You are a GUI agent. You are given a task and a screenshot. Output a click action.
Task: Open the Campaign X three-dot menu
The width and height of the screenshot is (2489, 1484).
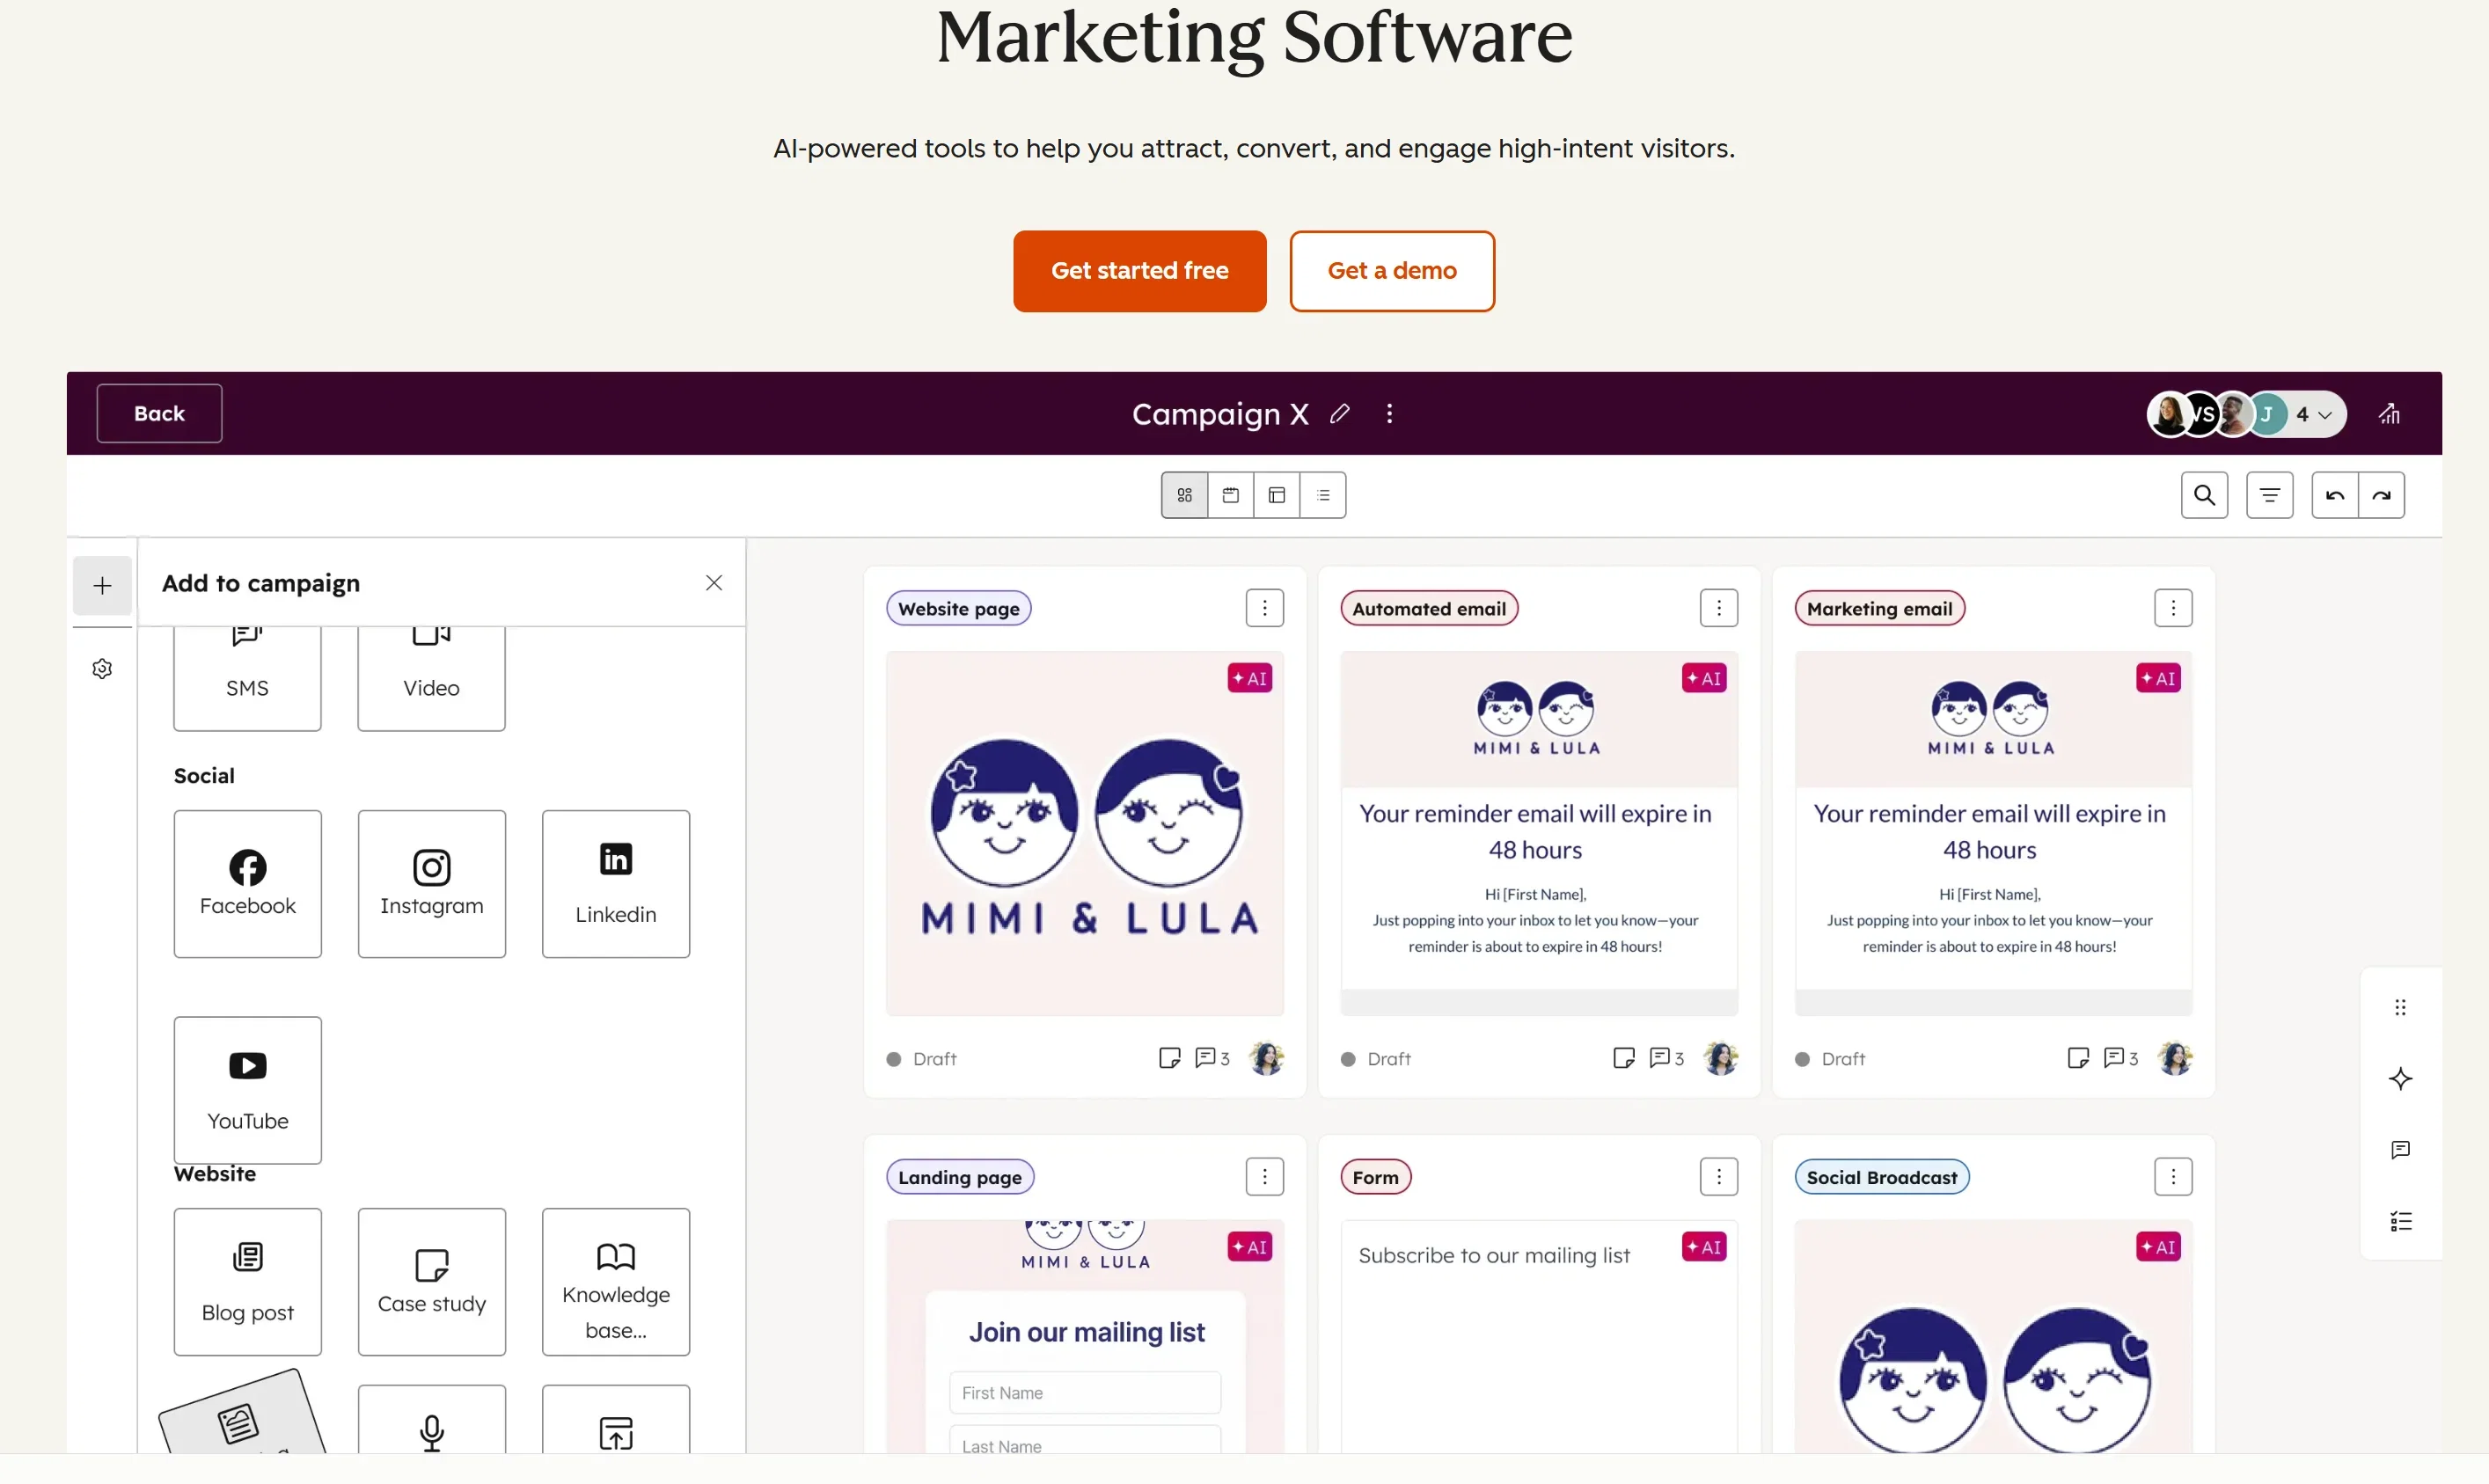[1389, 414]
